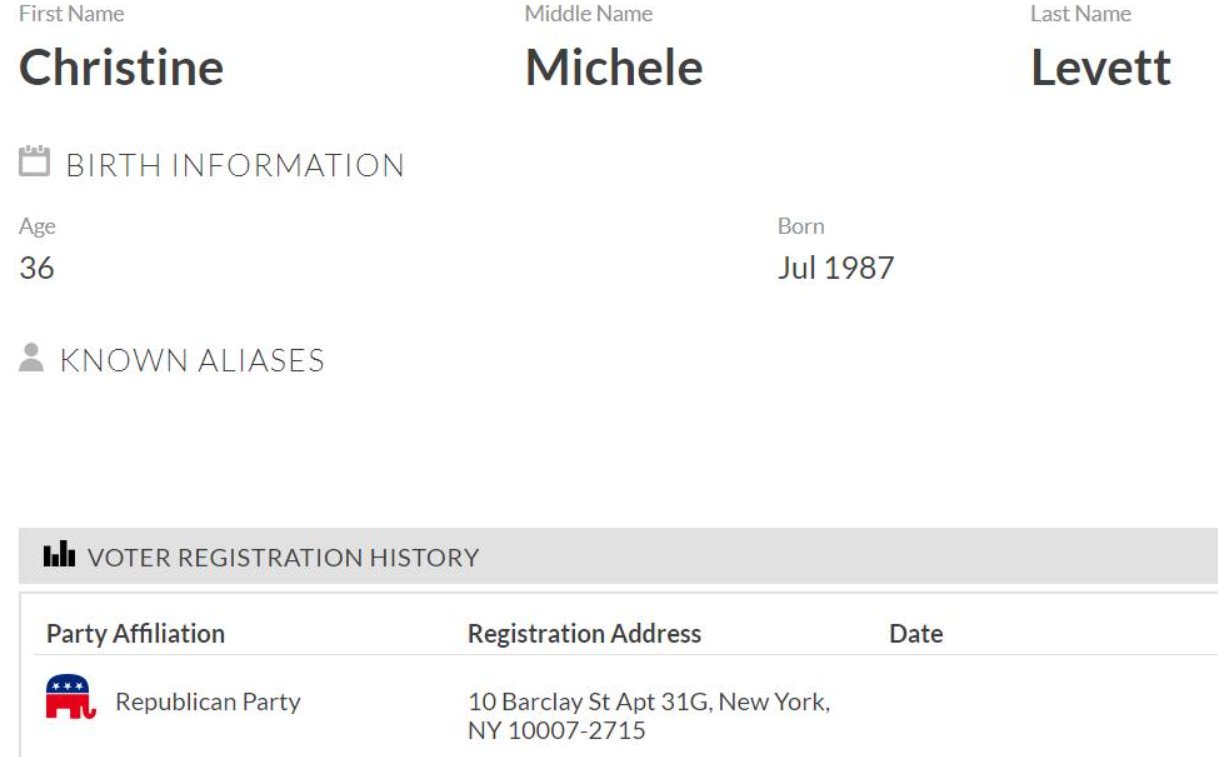Click the bar chart icon in voter history header

(x=60, y=555)
